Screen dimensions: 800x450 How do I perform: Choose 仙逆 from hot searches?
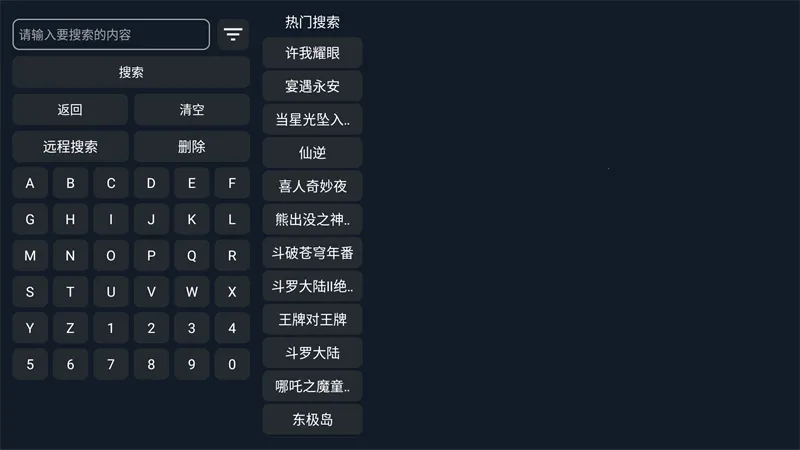tap(312, 153)
